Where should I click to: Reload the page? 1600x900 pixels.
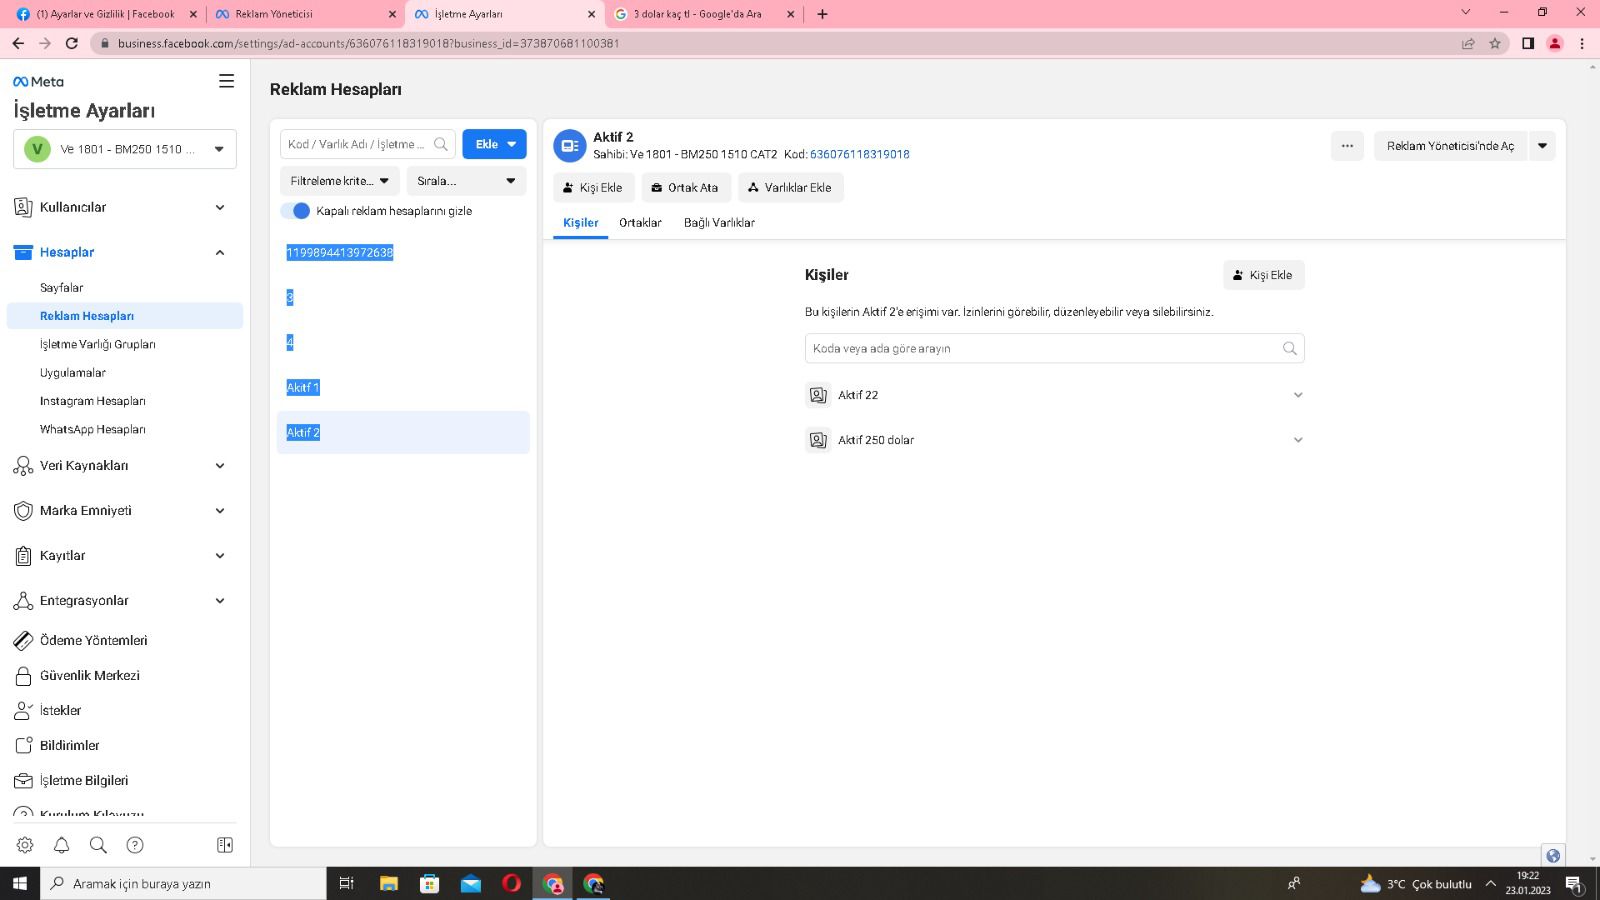coord(72,43)
